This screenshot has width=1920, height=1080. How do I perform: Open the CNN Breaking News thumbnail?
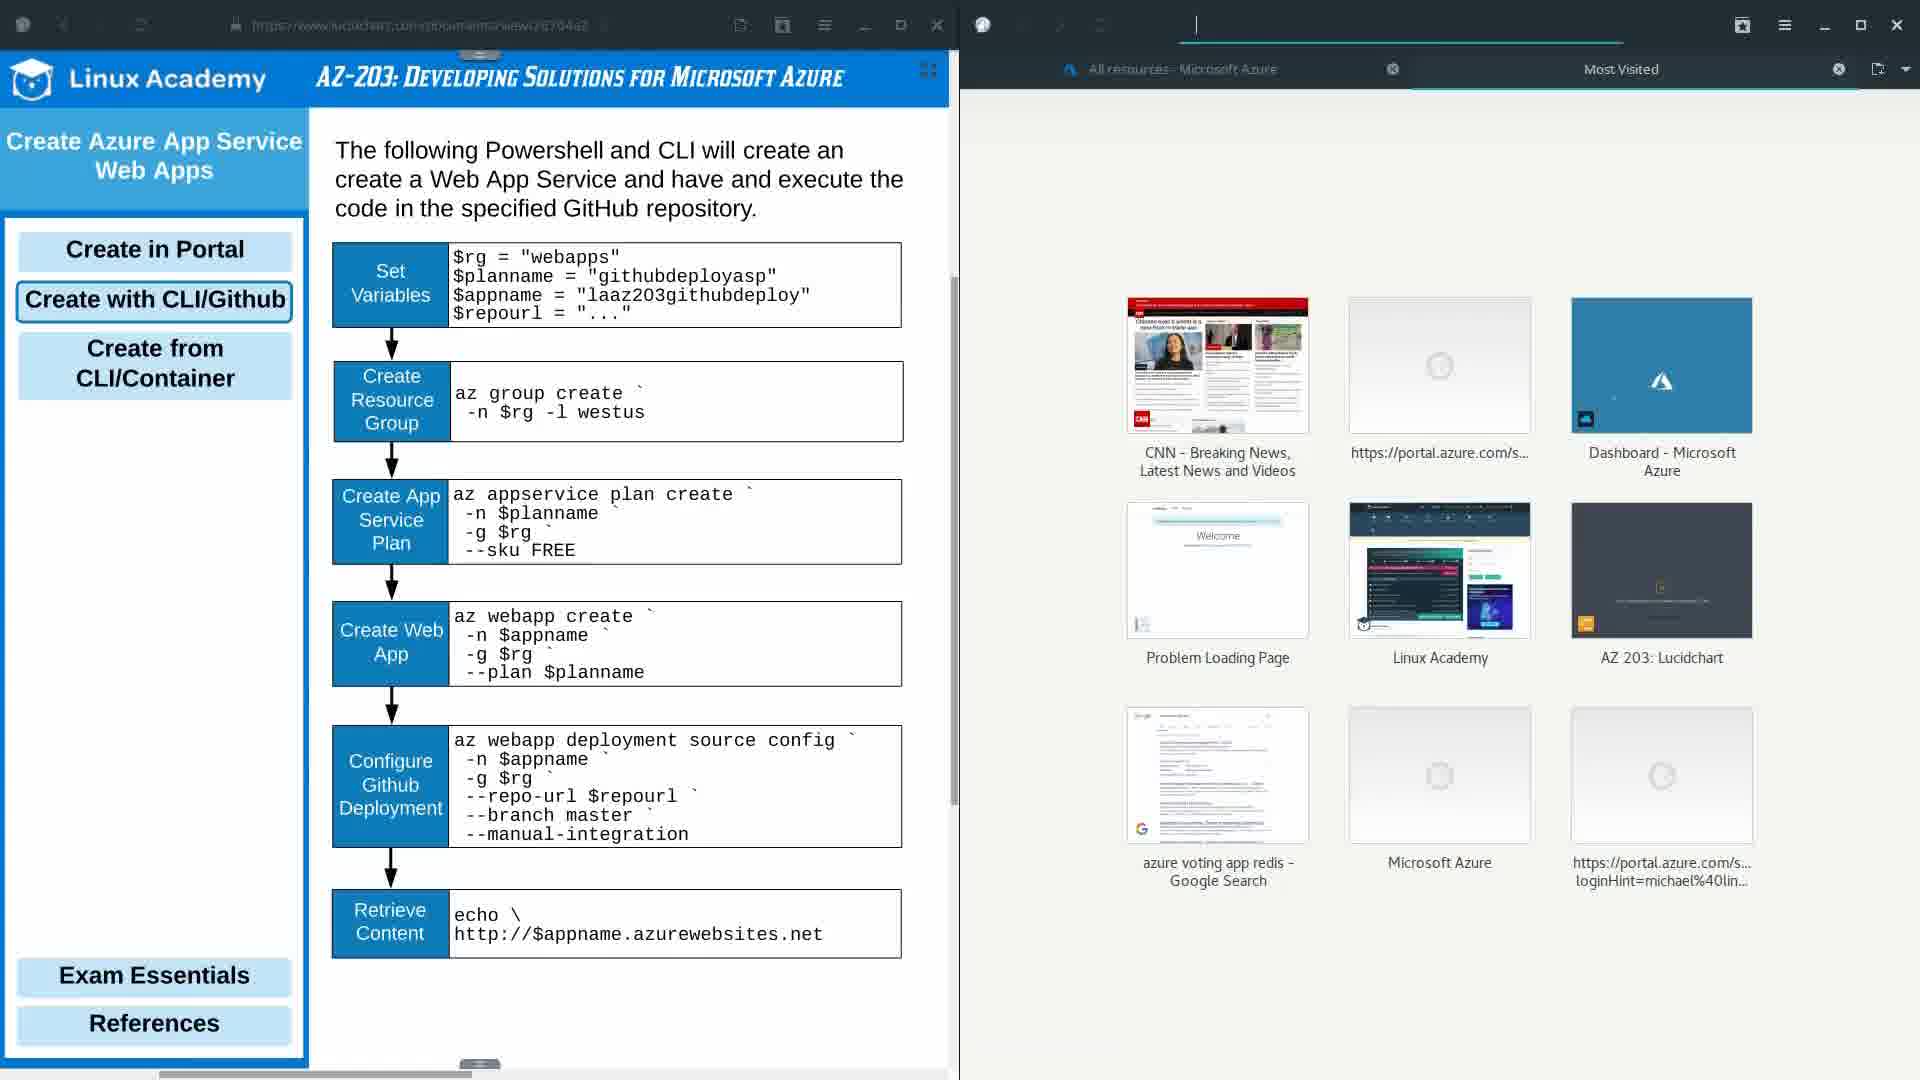[1217, 366]
